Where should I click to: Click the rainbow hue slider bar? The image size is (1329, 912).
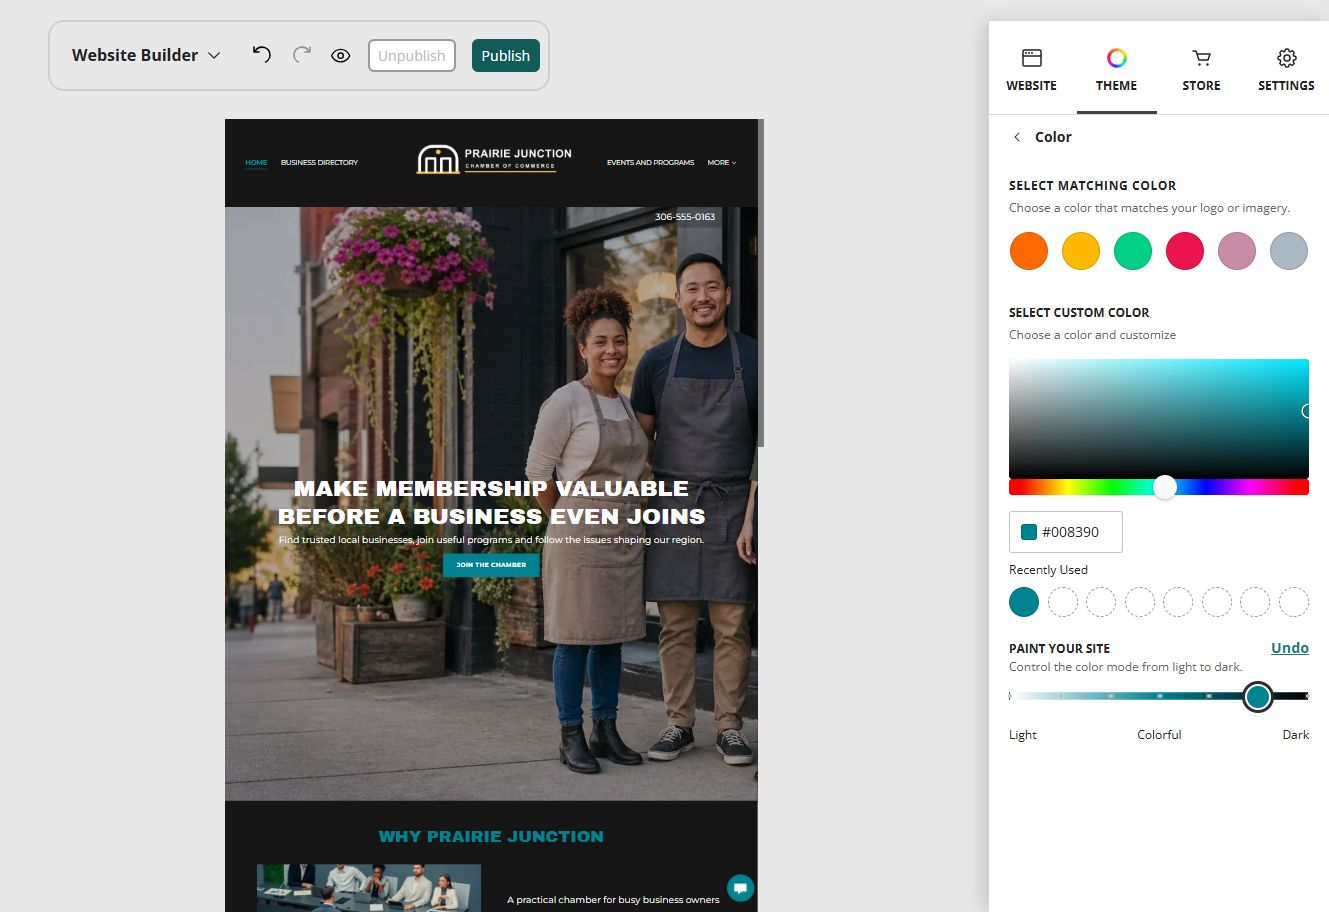(x=1159, y=487)
